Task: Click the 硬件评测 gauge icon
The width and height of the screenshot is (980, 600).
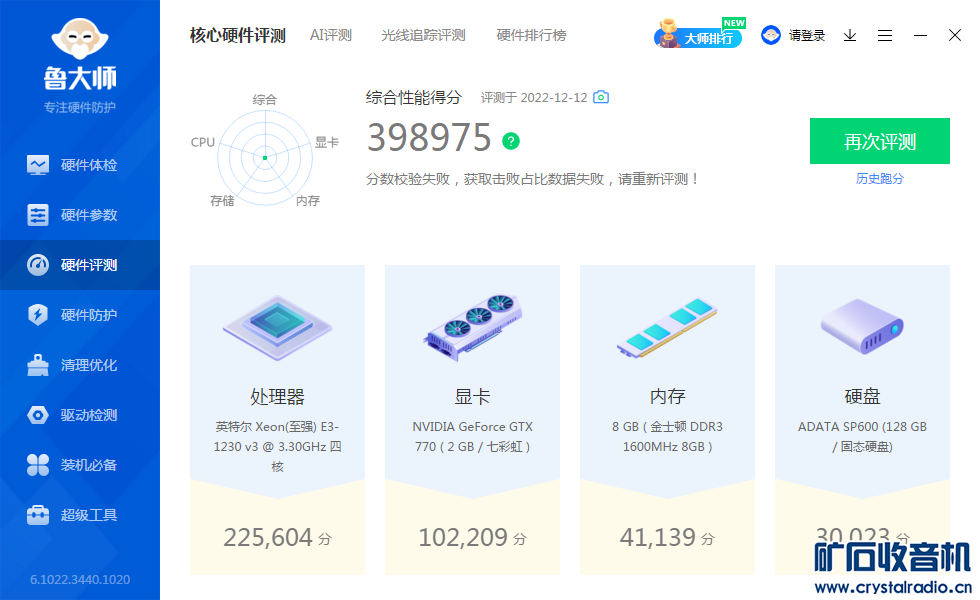Action: click(38, 265)
